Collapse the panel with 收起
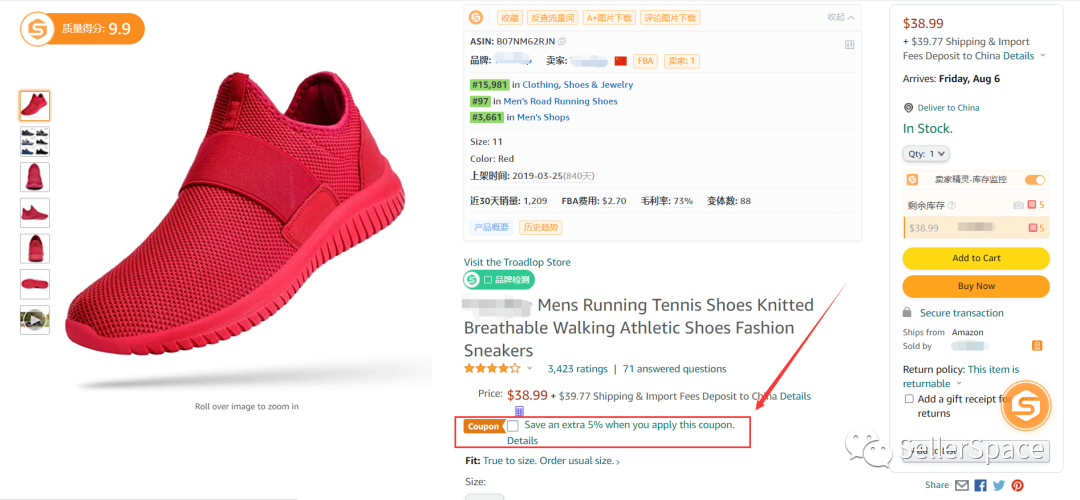1080x500 pixels. tap(841, 17)
